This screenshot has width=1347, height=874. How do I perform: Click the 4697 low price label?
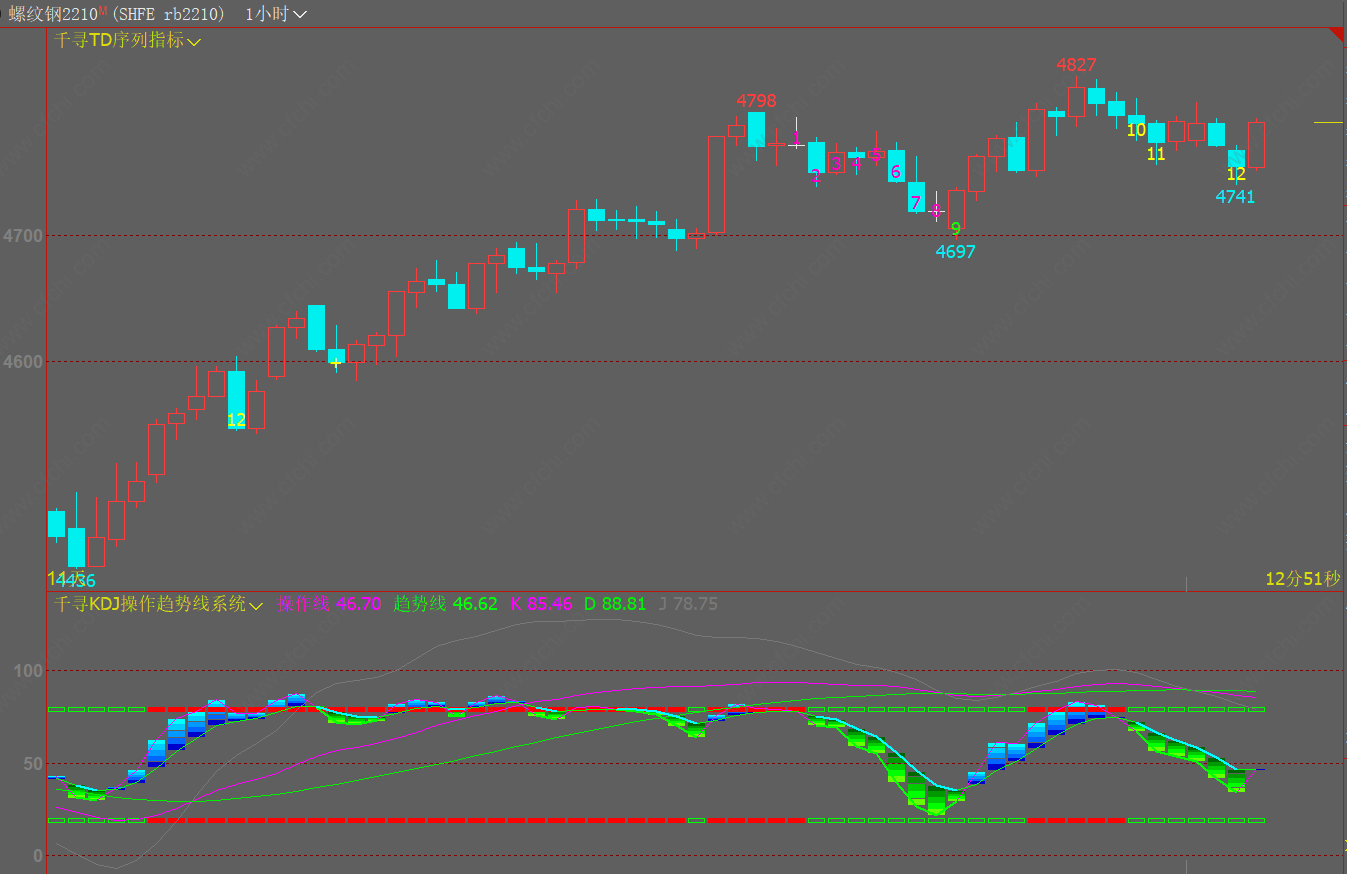(955, 252)
